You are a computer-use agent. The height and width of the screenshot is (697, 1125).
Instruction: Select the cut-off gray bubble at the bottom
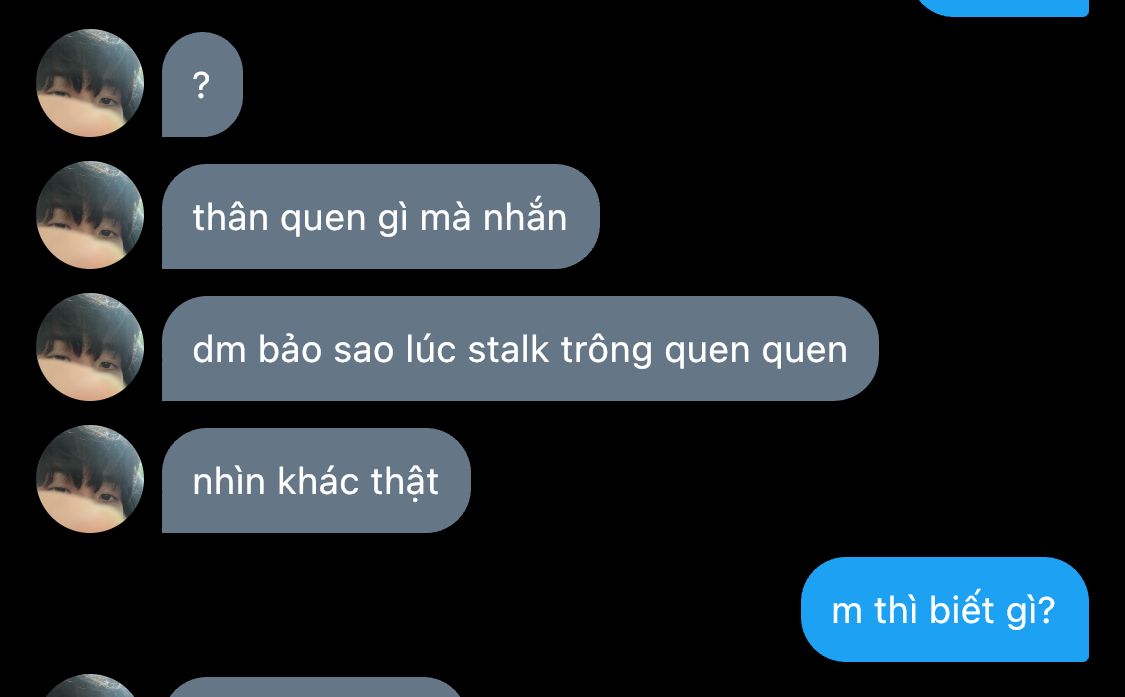(x=314, y=688)
